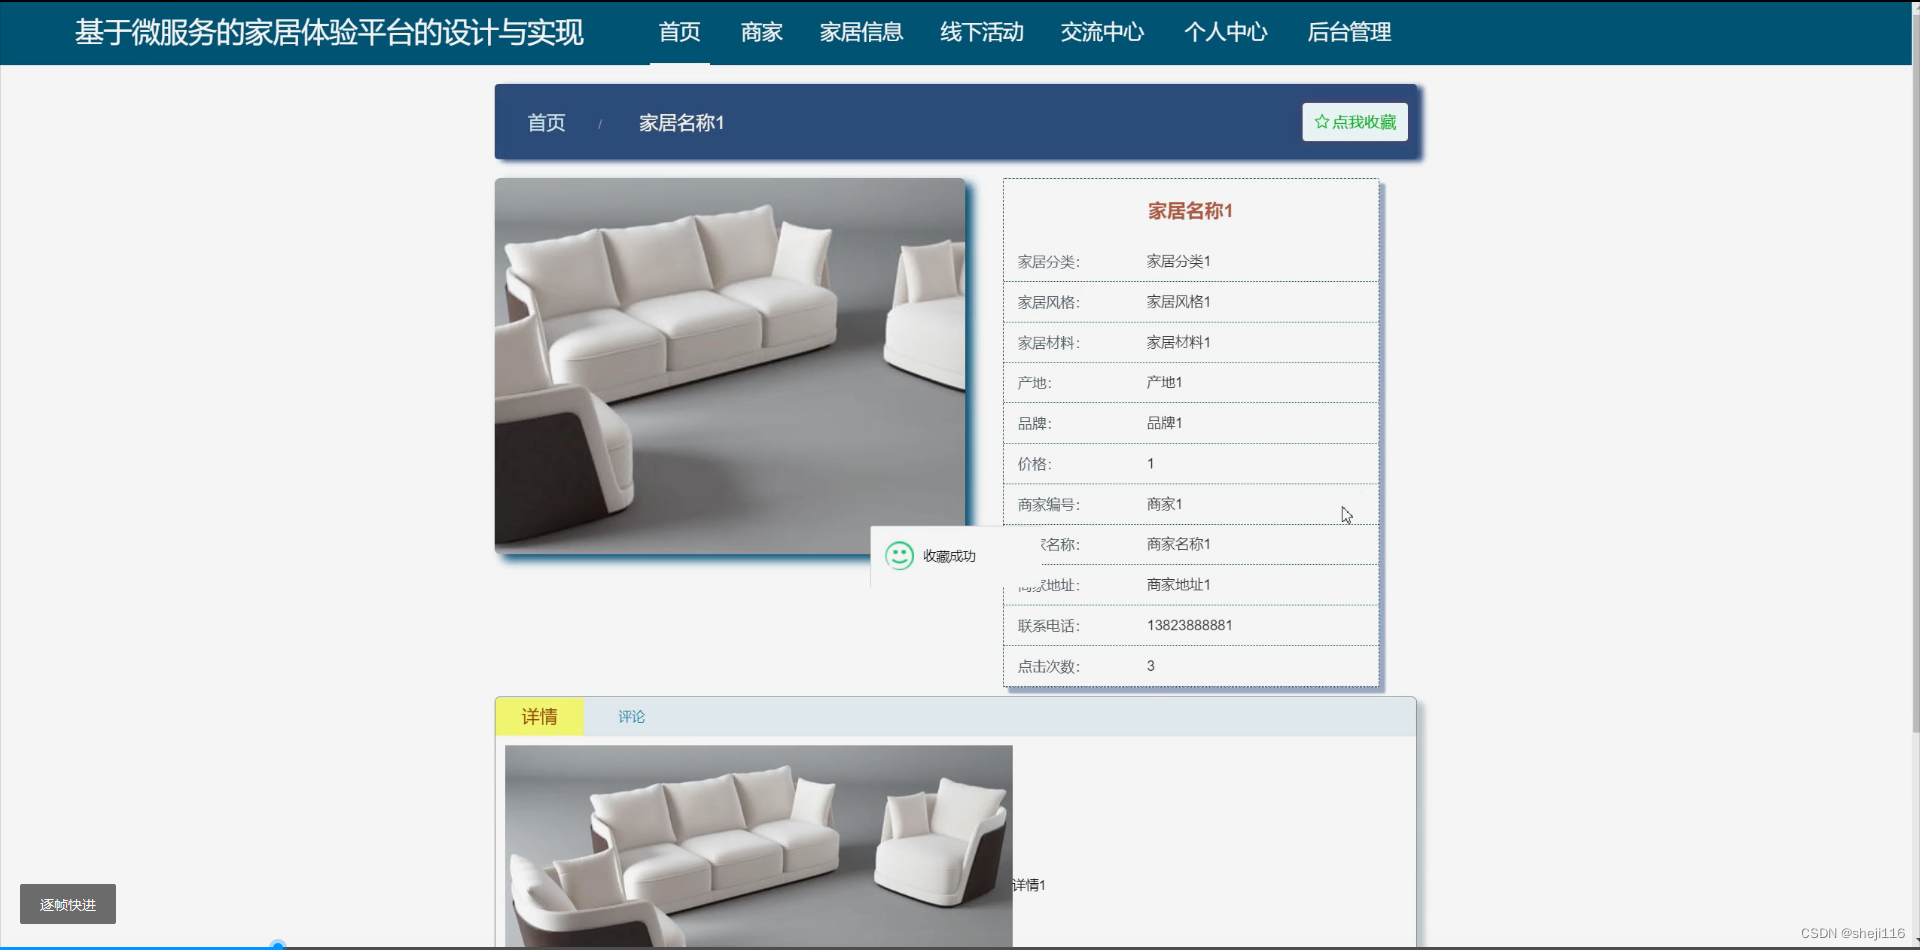The height and width of the screenshot is (950, 1920).
Task: Switch to the 评论 tab
Action: click(x=631, y=716)
